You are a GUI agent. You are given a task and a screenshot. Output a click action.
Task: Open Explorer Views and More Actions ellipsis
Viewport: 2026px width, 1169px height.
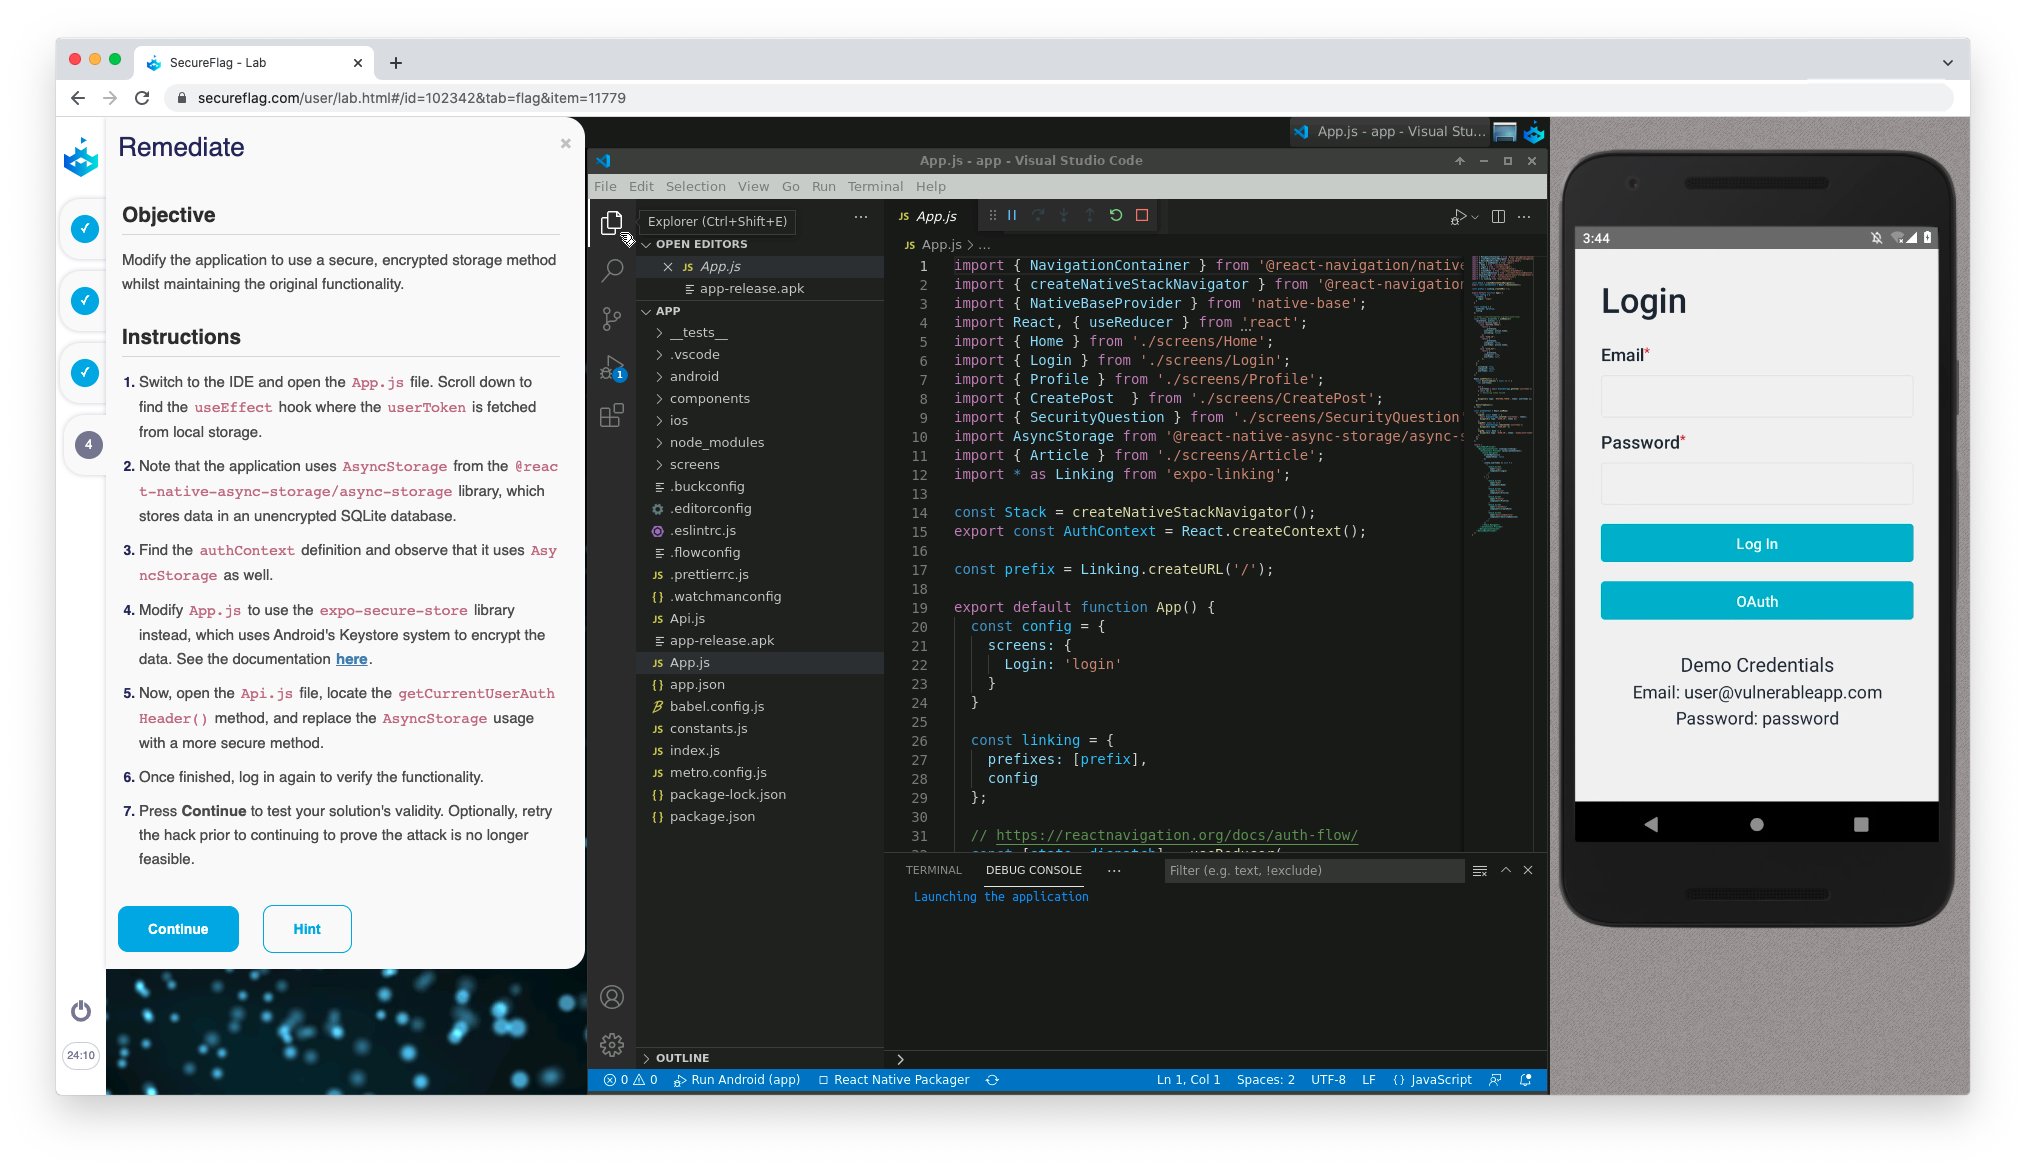pos(861,217)
